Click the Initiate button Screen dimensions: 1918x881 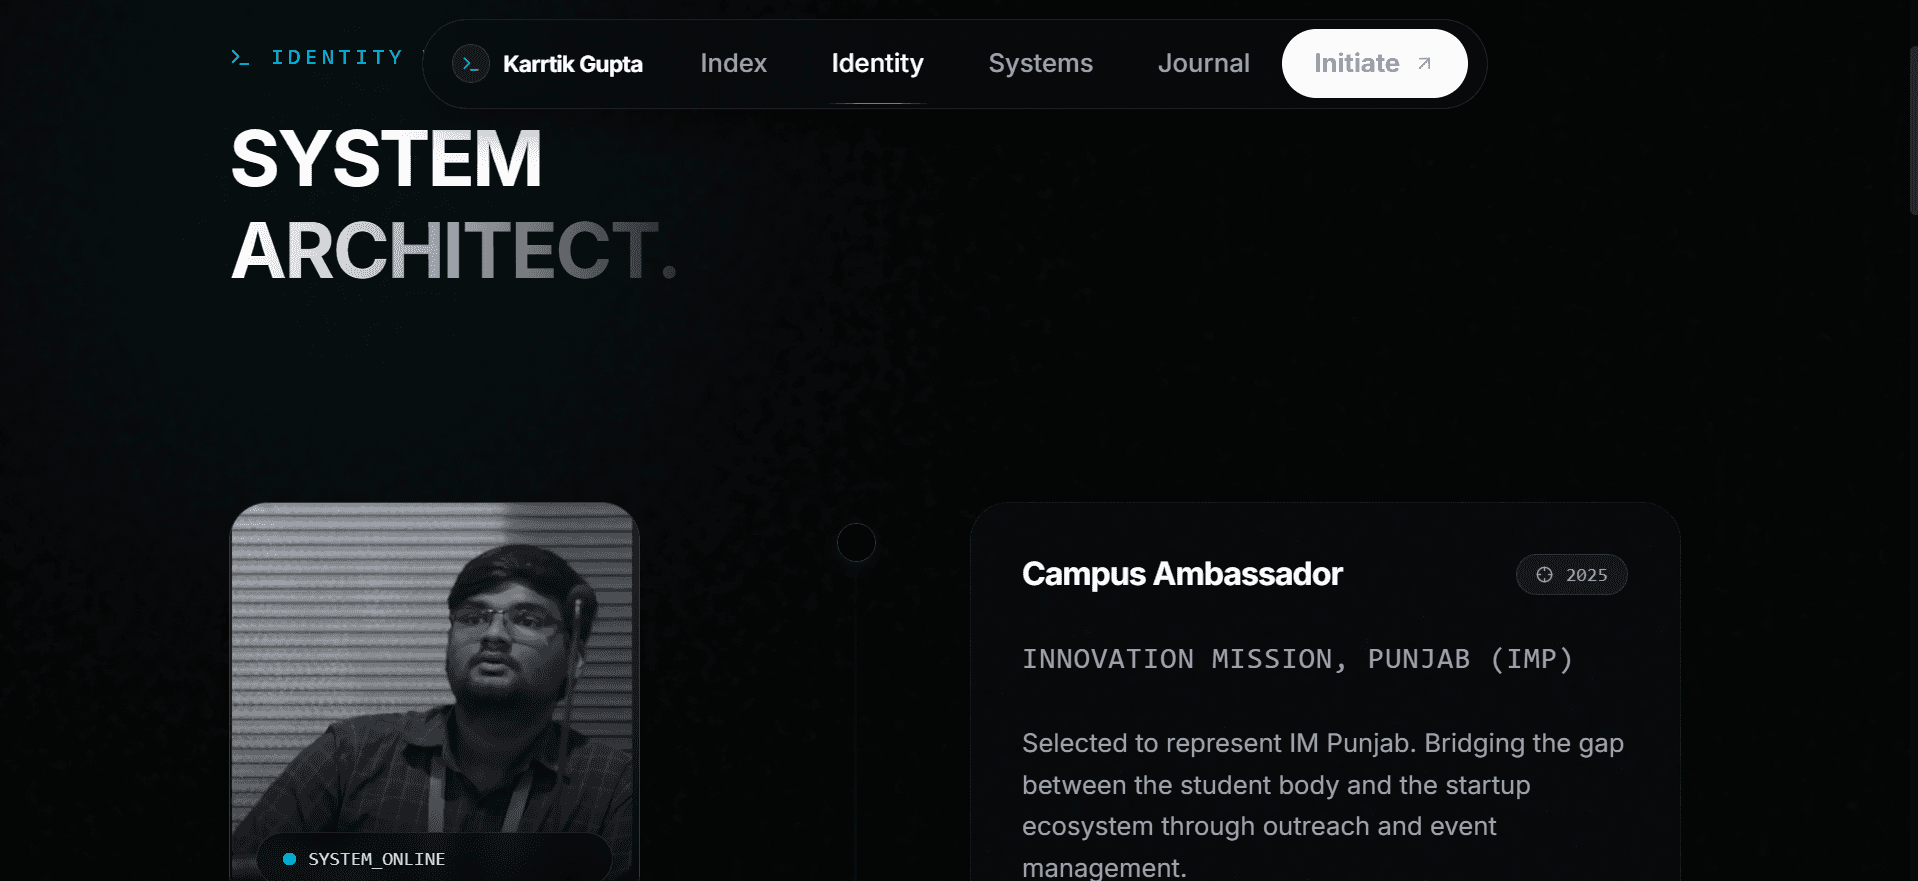coord(1375,63)
